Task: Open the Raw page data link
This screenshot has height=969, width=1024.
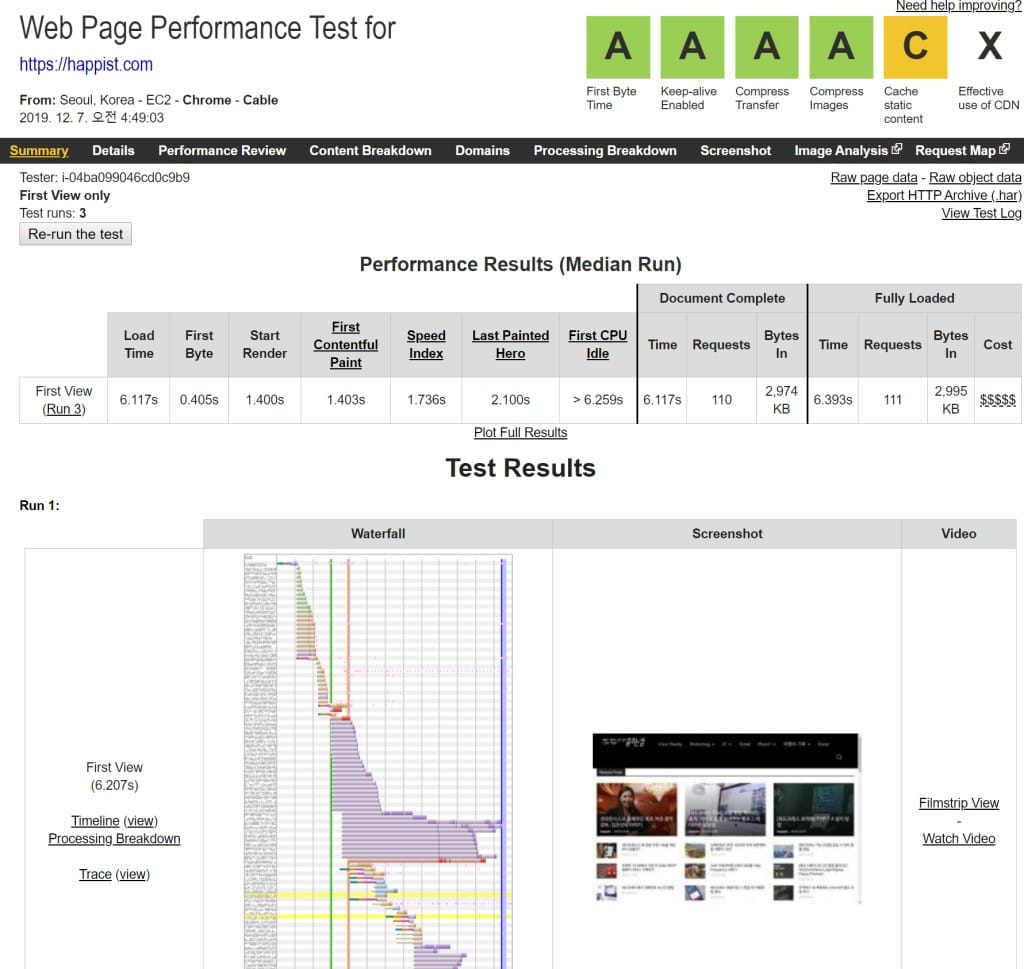Action: [873, 178]
